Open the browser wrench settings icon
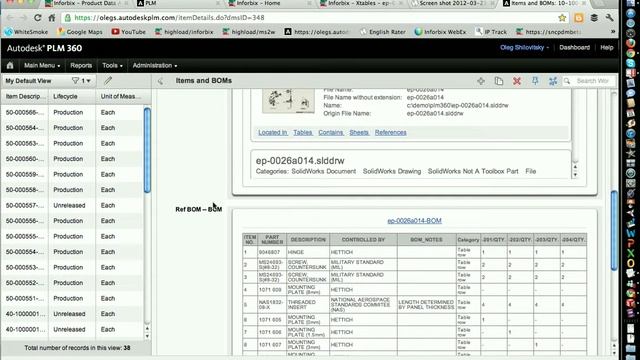 click(x=609, y=18)
